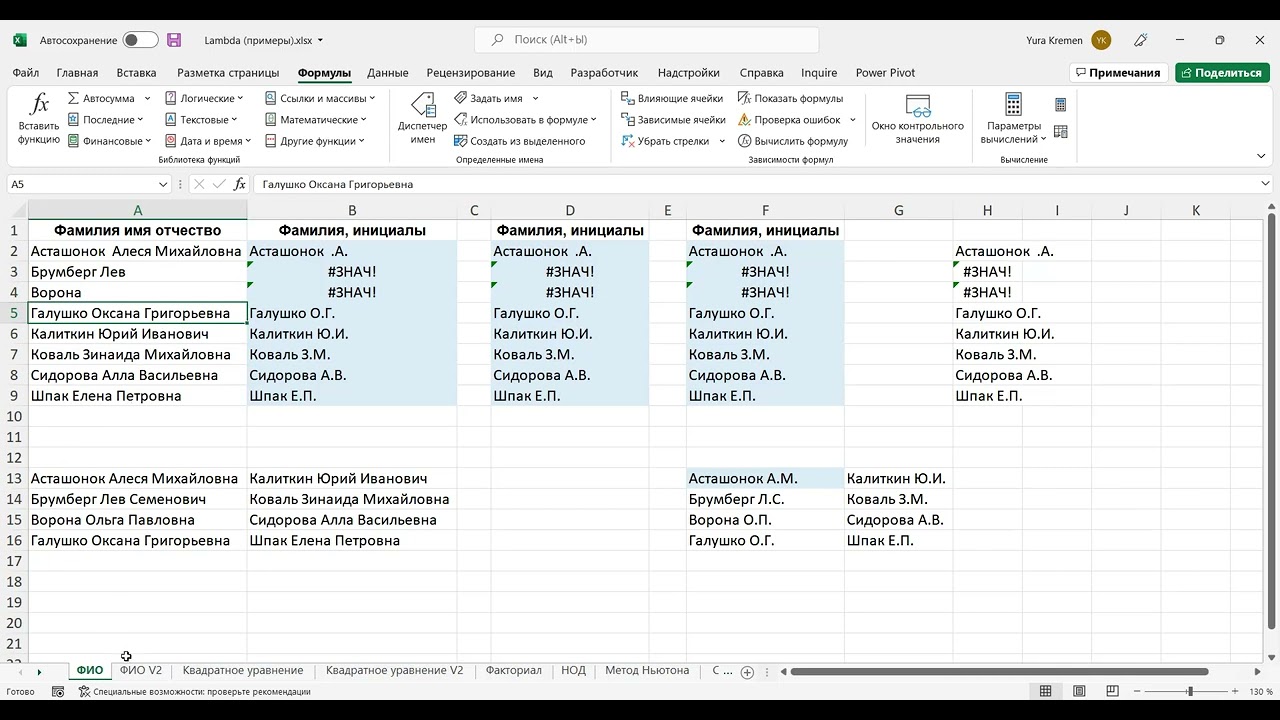The height and width of the screenshot is (720, 1280).
Task: Open Окно контрольного значения
Action: click(x=917, y=119)
